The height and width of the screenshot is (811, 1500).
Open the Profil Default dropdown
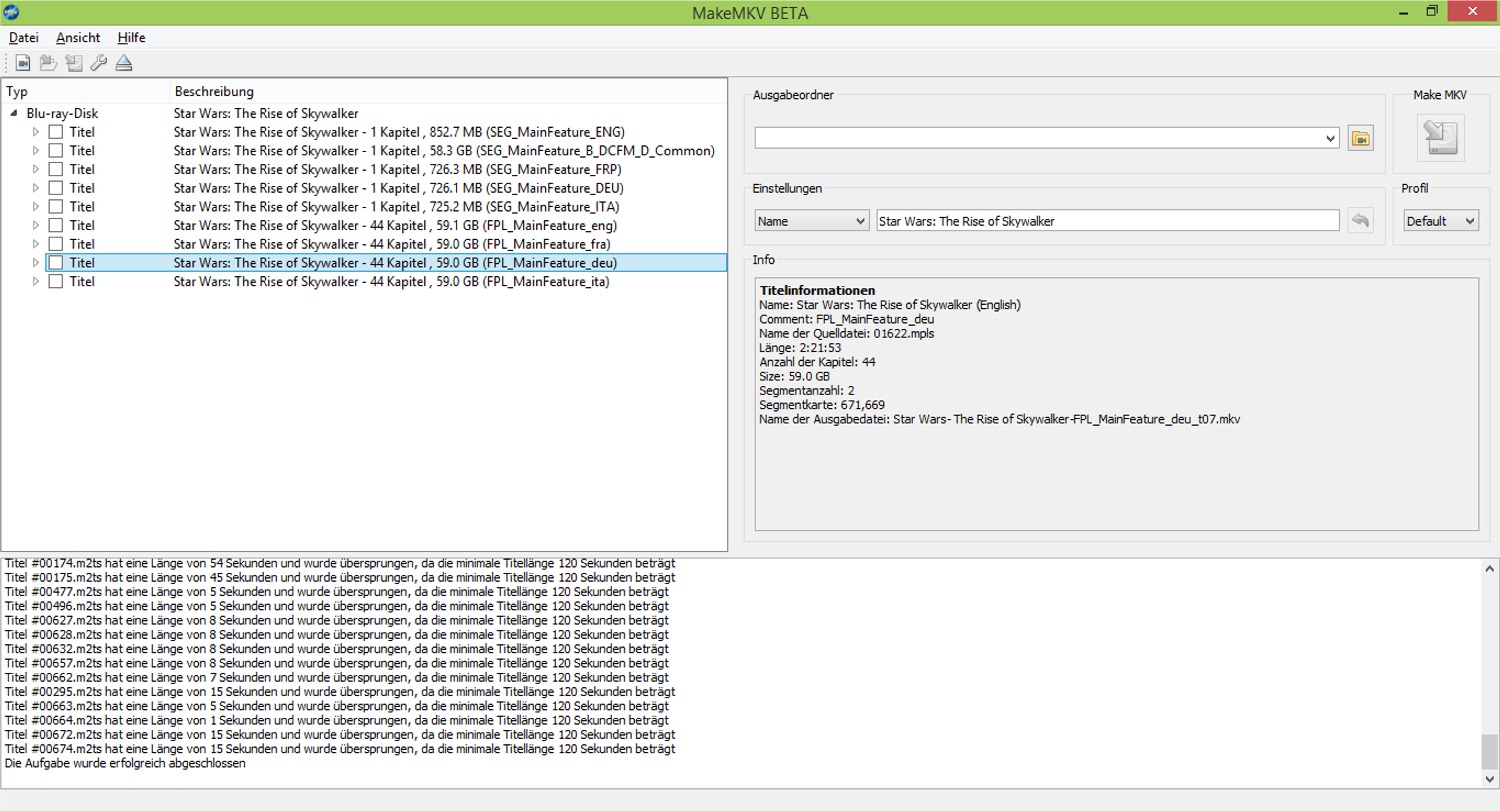1440,220
